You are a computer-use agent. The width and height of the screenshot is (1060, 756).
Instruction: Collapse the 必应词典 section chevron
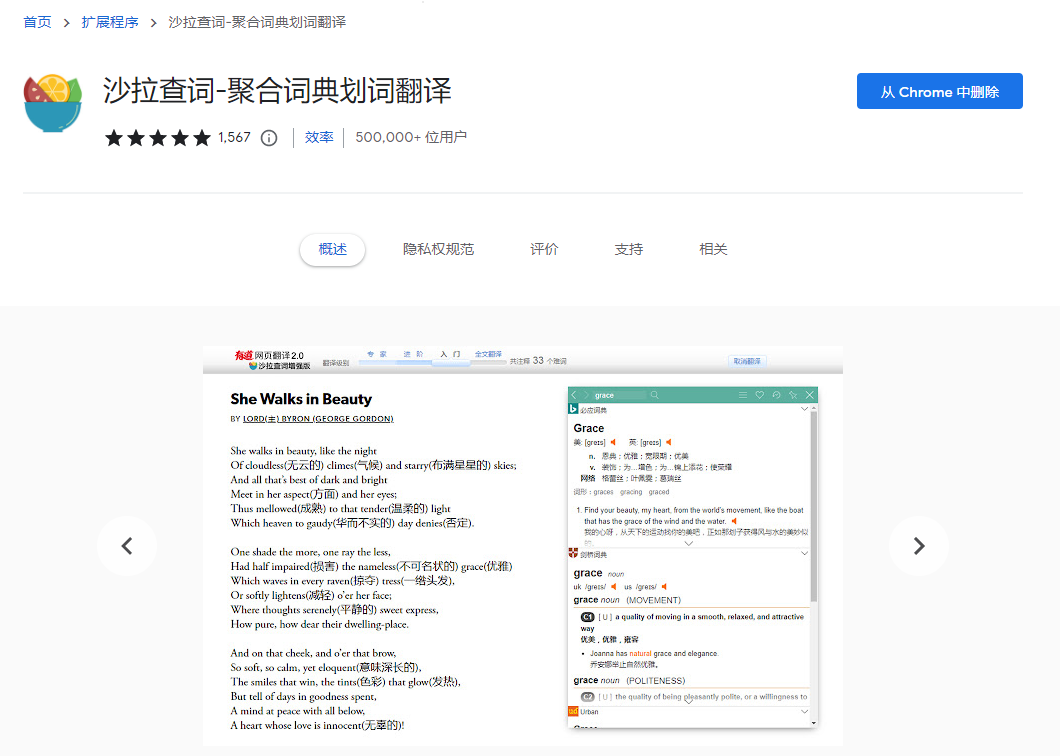(804, 409)
